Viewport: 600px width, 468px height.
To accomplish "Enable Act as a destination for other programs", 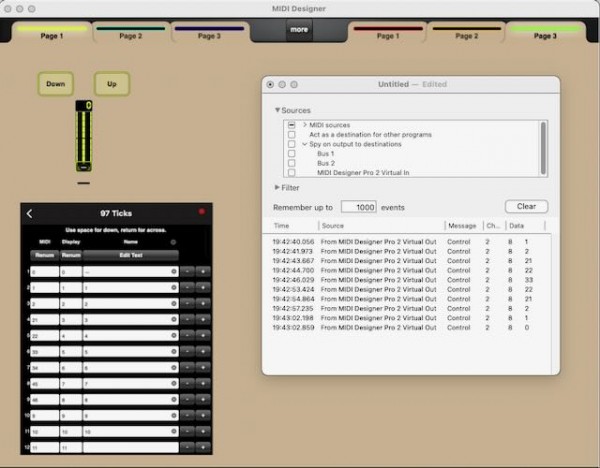I will point(292,135).
